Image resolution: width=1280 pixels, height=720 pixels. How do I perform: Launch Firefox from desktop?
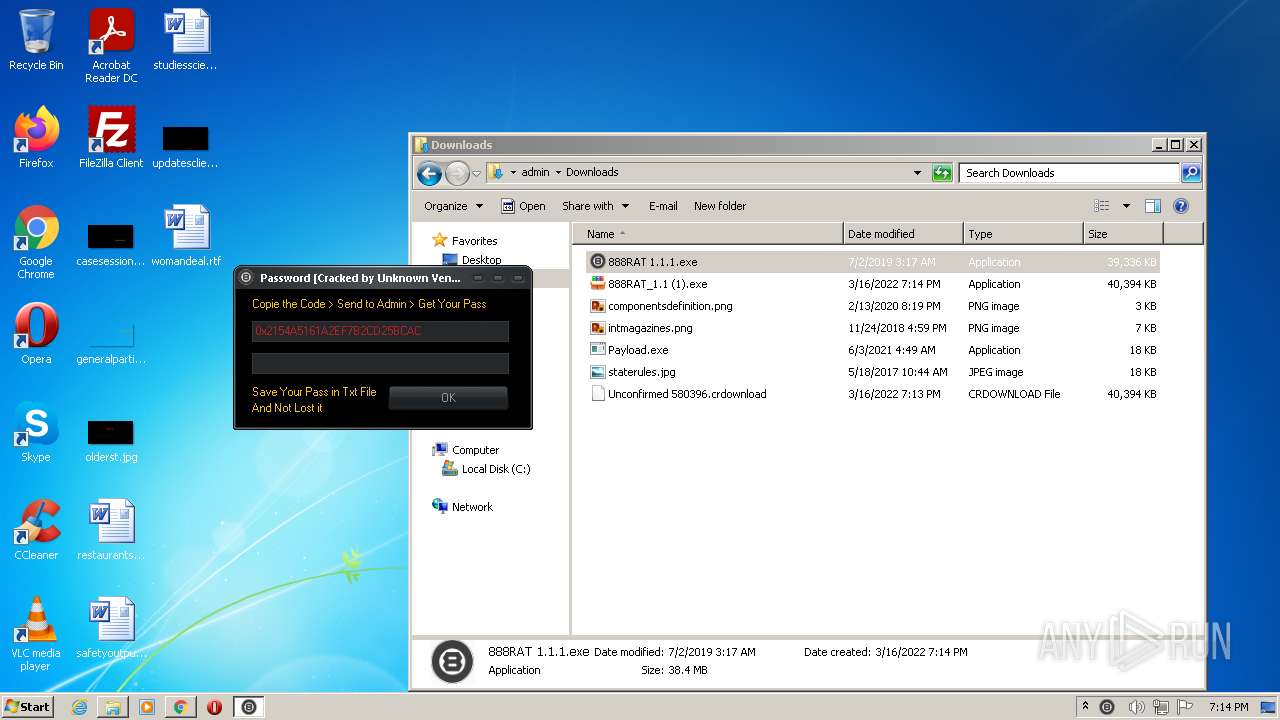36,137
